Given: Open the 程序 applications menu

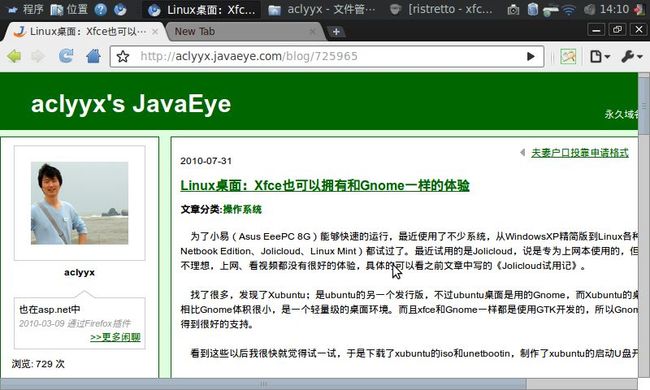Looking at the screenshot, I should click(x=26, y=9).
